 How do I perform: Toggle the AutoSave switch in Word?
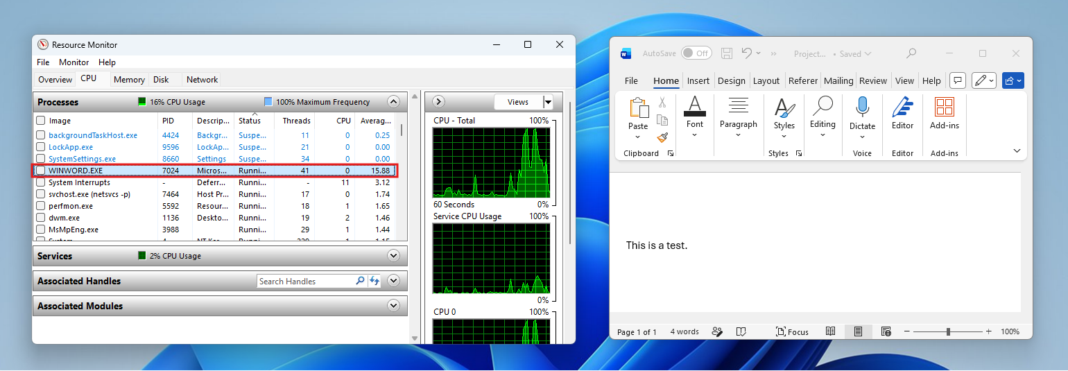click(696, 53)
